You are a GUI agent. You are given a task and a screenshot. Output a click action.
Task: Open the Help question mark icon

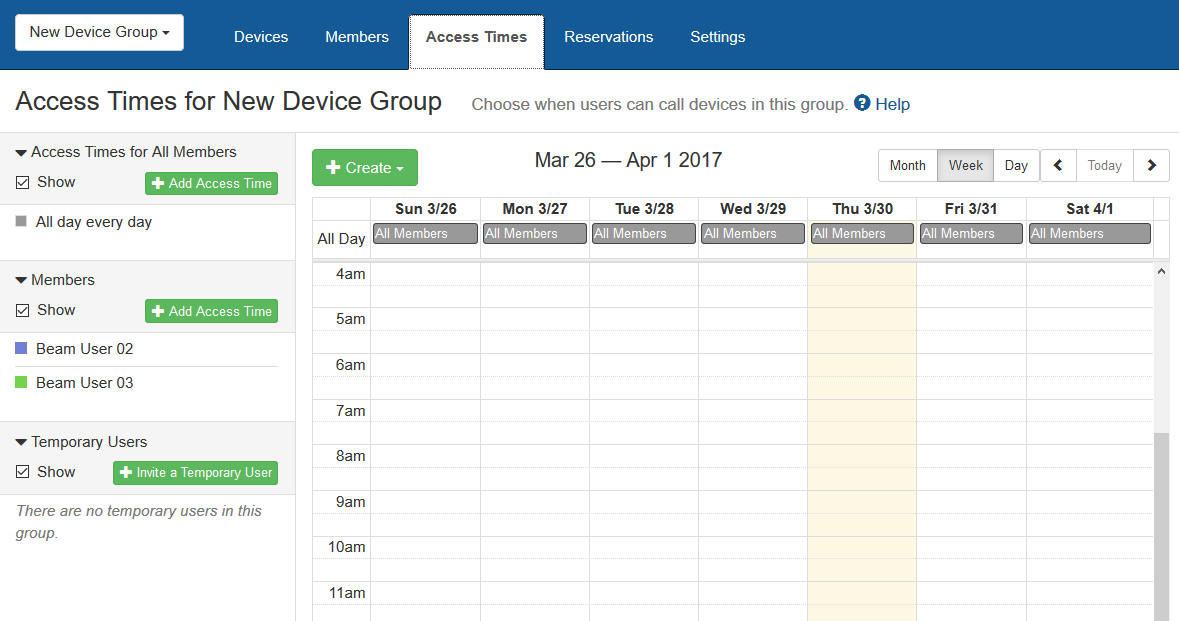862,103
